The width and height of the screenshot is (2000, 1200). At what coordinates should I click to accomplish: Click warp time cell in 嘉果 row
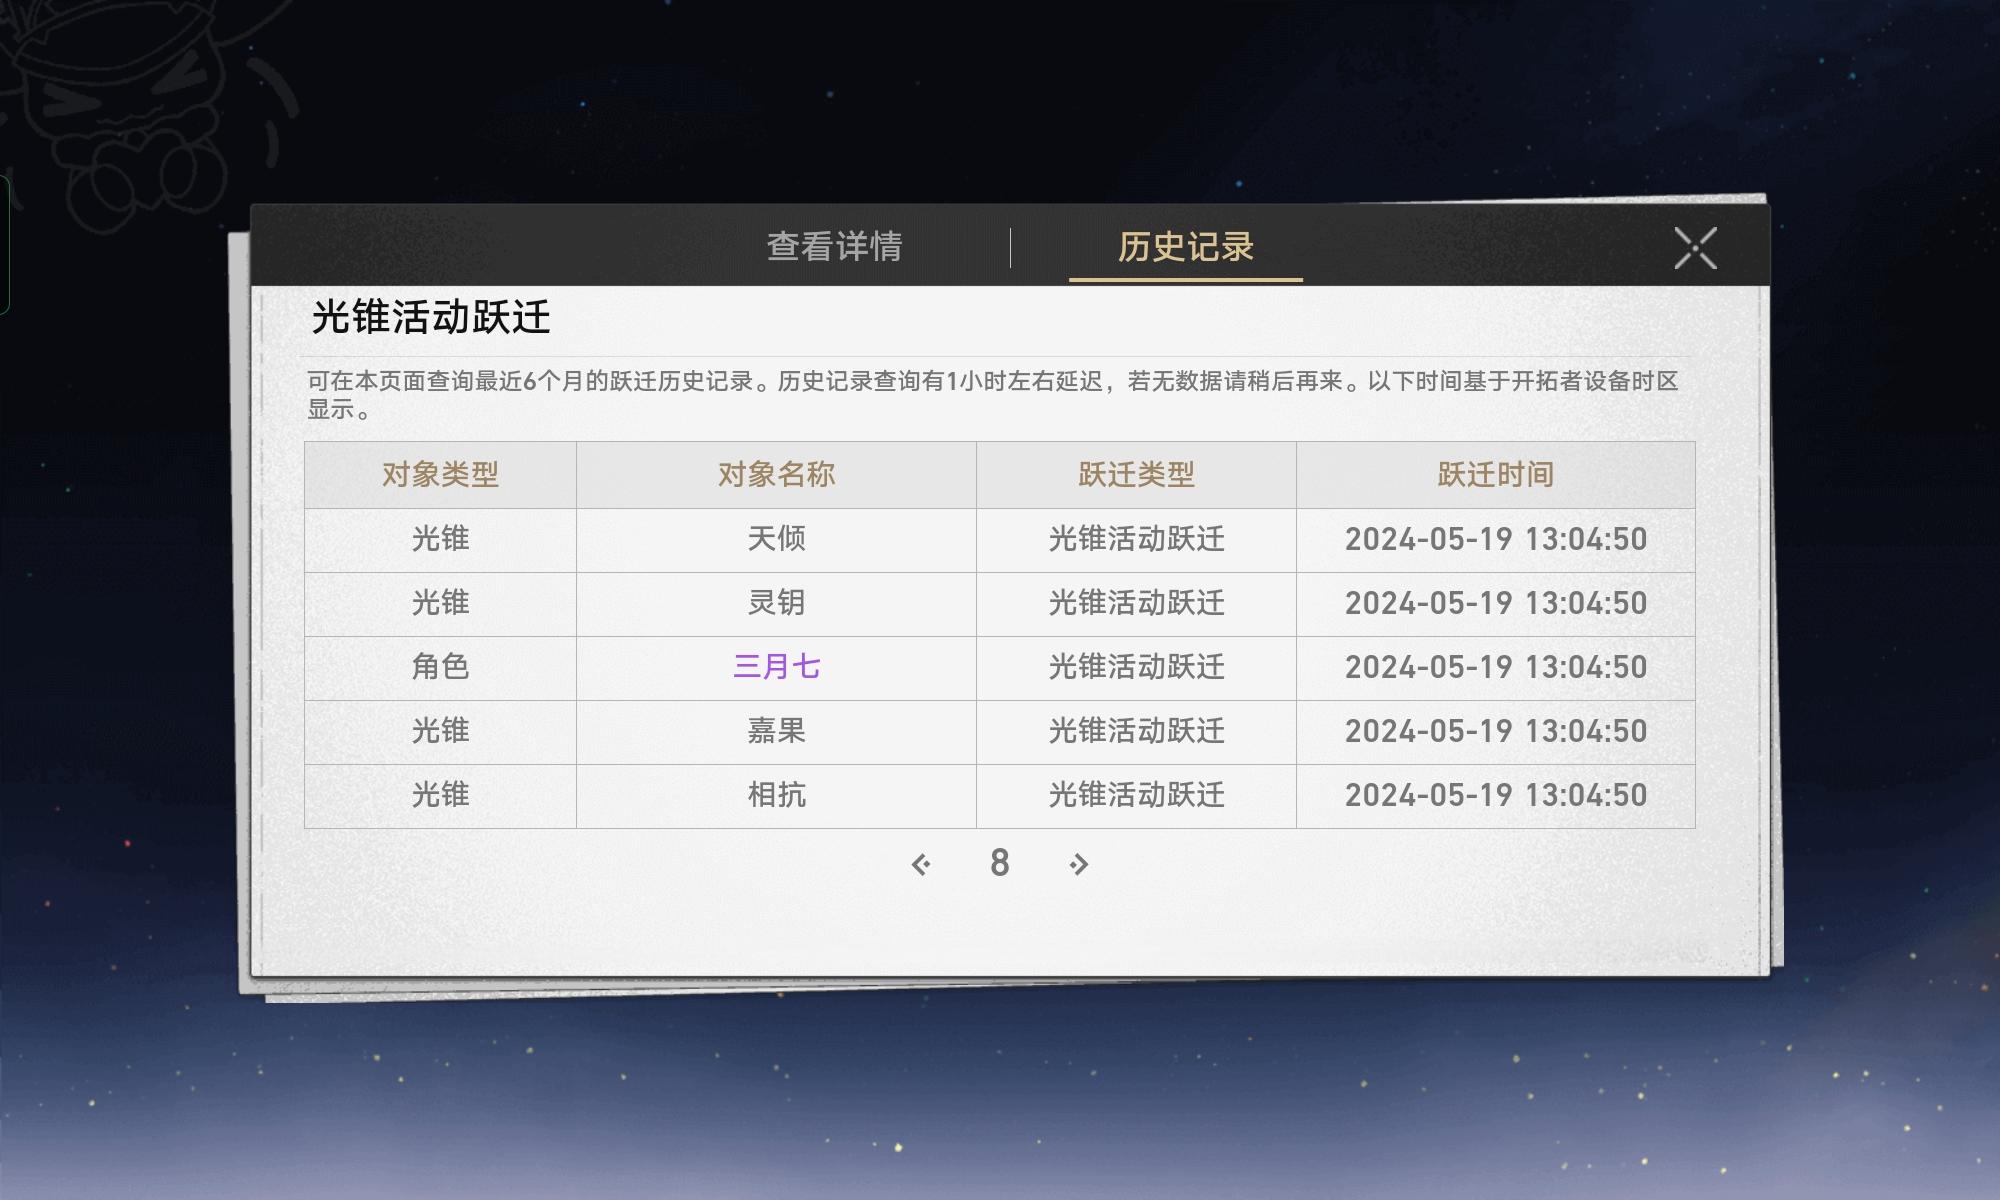click(1496, 731)
